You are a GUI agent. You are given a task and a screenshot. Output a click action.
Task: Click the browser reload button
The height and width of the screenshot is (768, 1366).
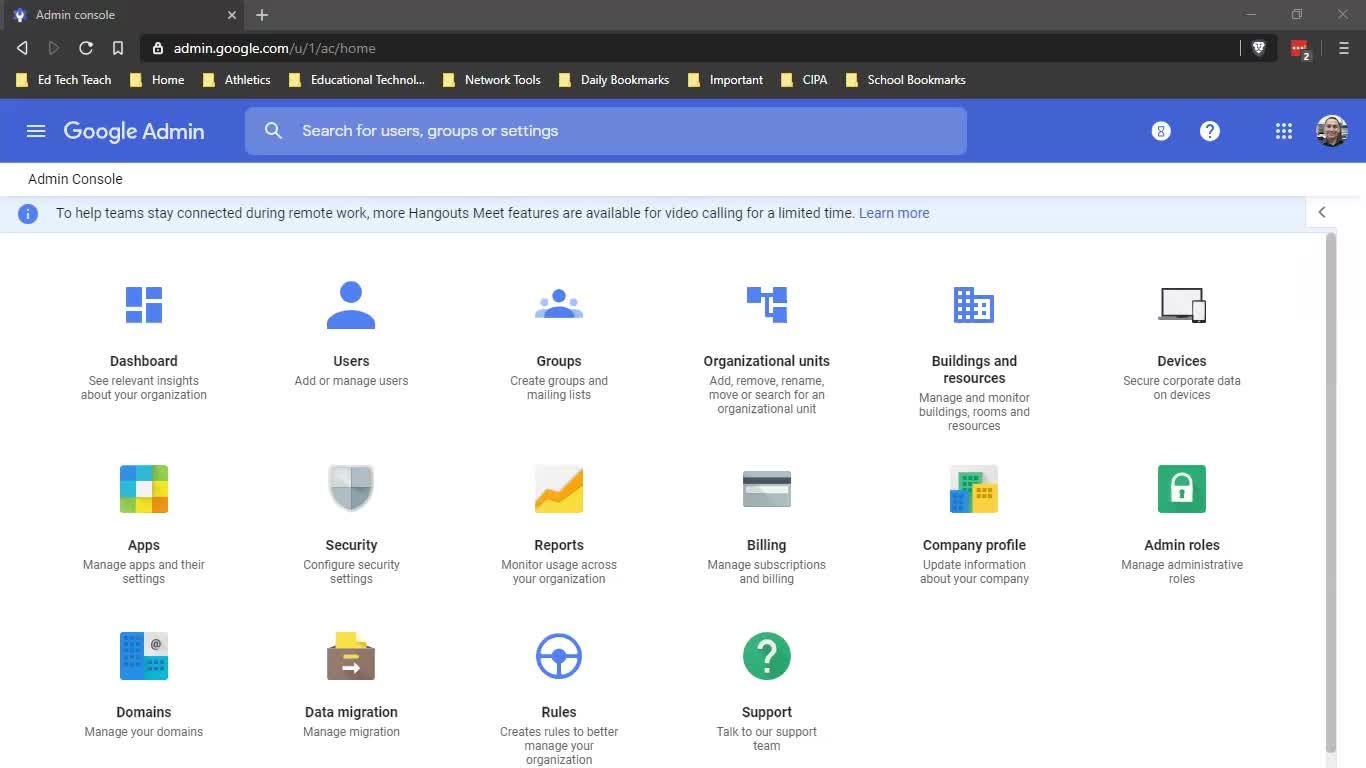(x=86, y=48)
